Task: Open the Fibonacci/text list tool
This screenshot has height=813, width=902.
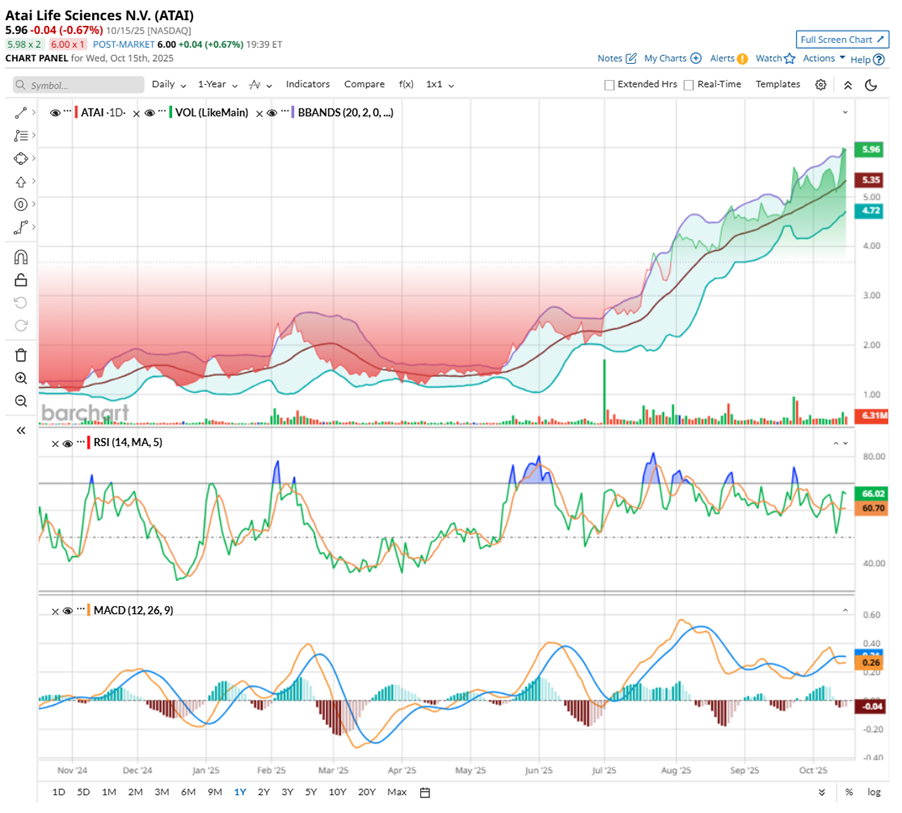Action: (21, 135)
